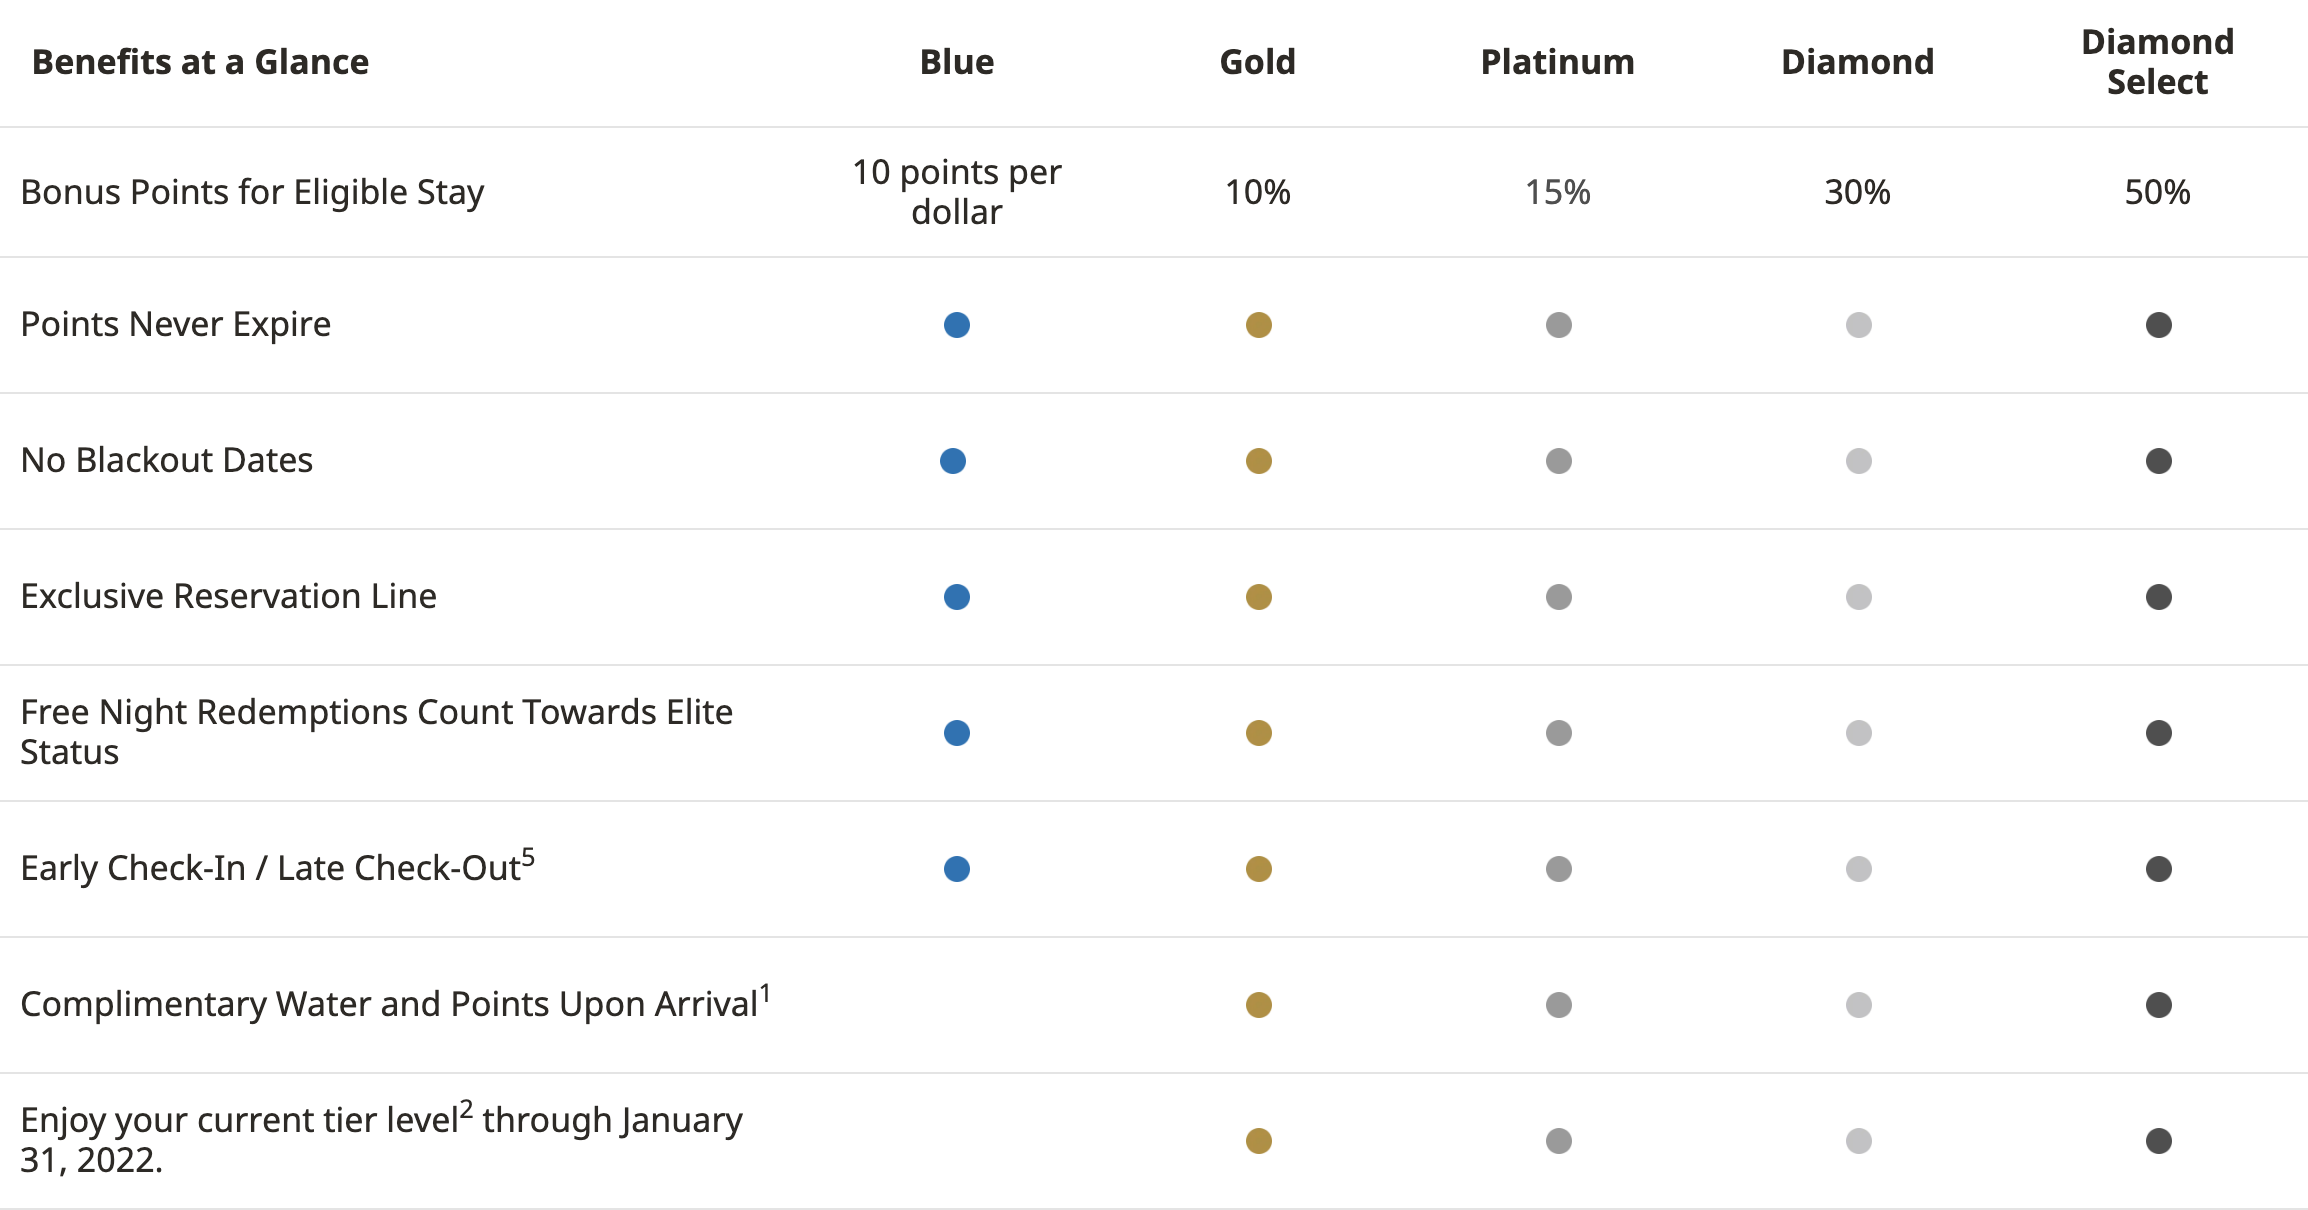Click the Platinum dot for Complimentary Water row

[x=1559, y=1005]
